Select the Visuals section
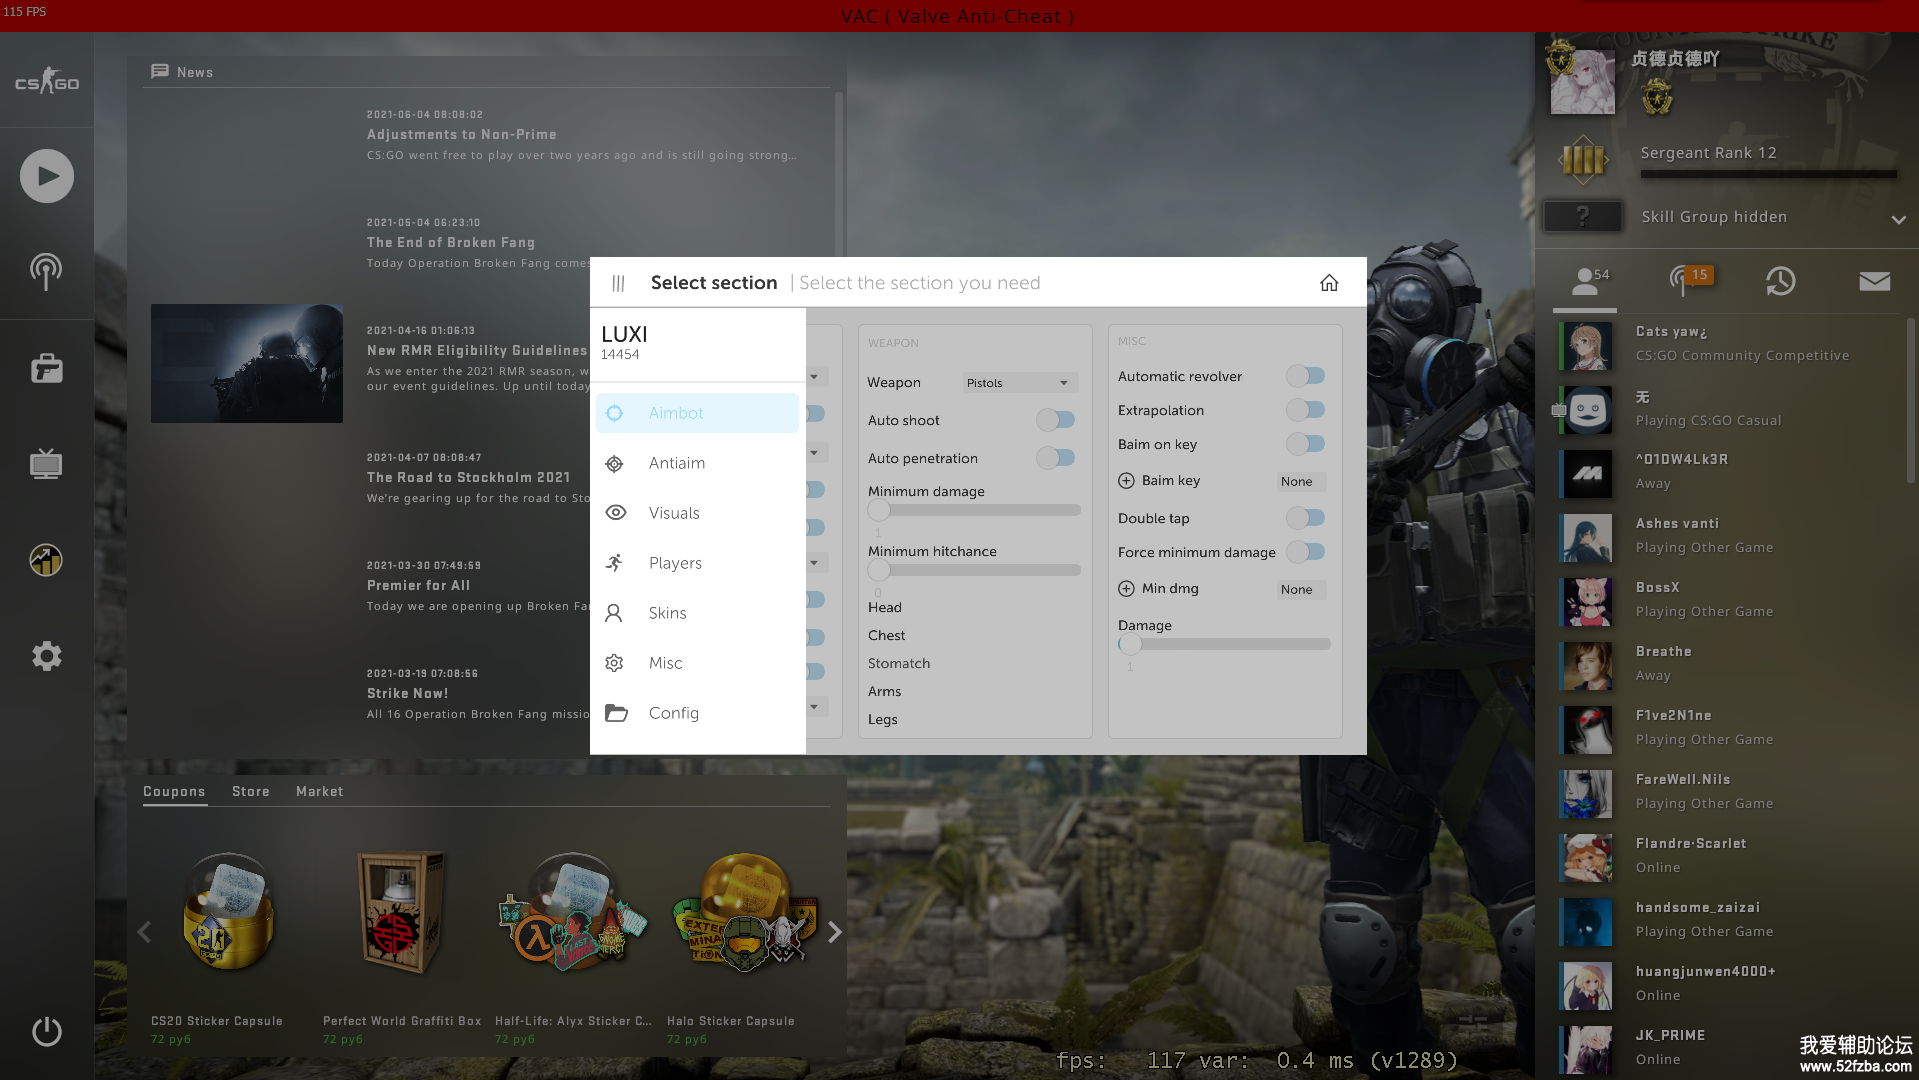 pyautogui.click(x=674, y=513)
